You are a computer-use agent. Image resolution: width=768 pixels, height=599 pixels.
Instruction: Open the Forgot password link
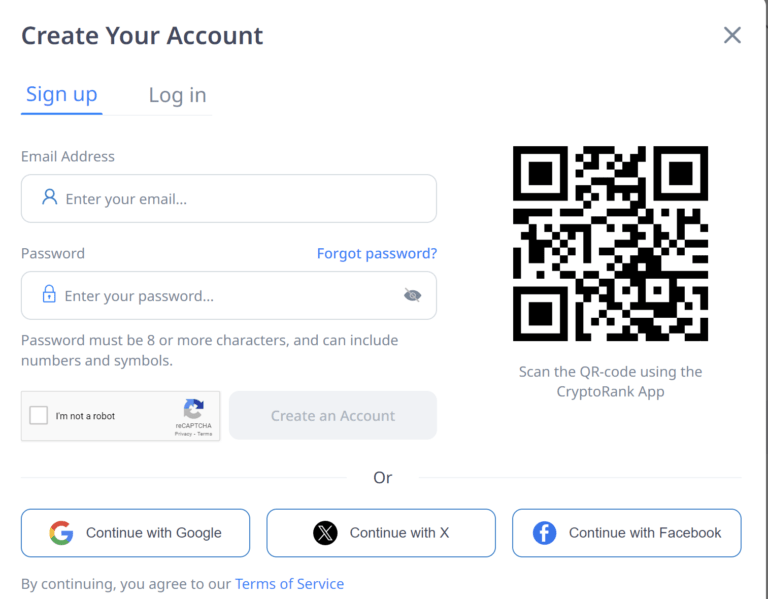pos(377,253)
